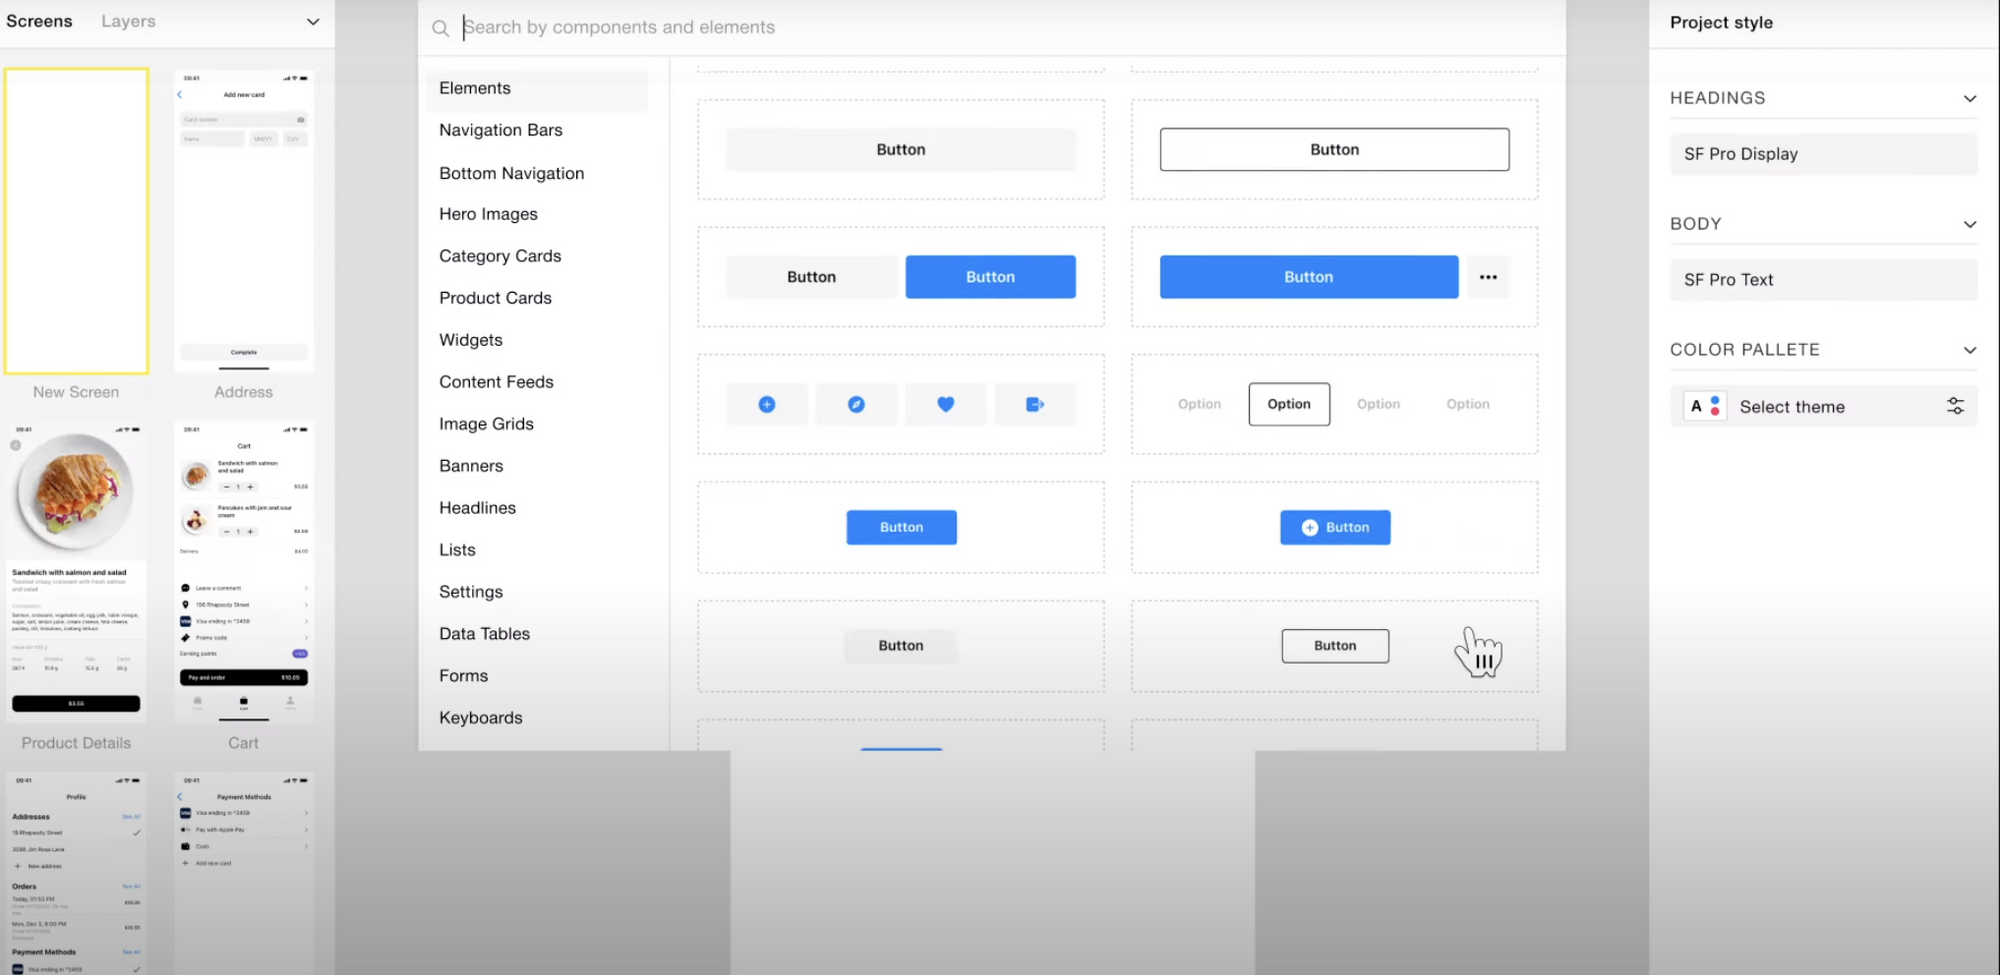
Task: Open the Product Cards category
Action: [495, 298]
